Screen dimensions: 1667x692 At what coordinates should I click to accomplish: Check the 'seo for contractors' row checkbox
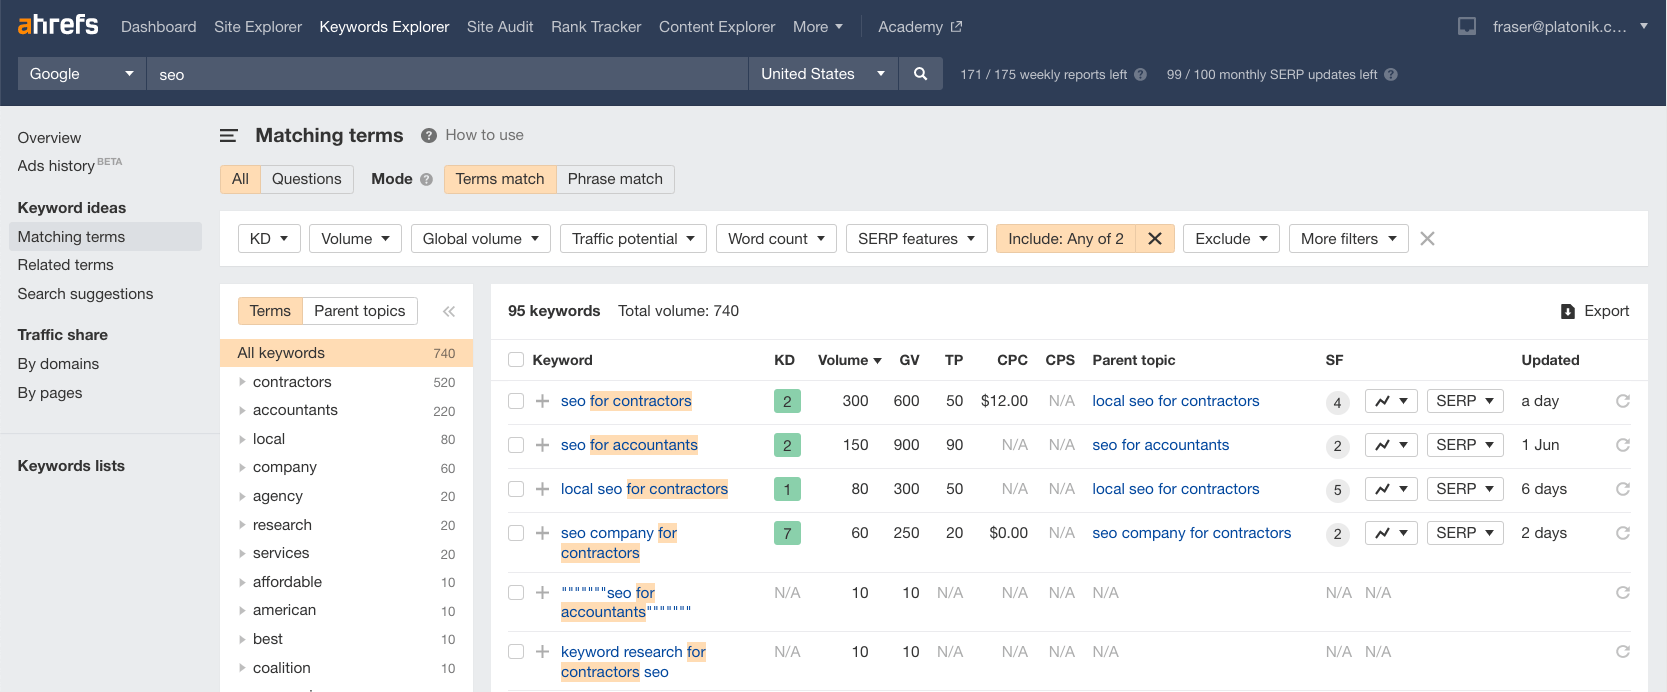click(x=516, y=401)
